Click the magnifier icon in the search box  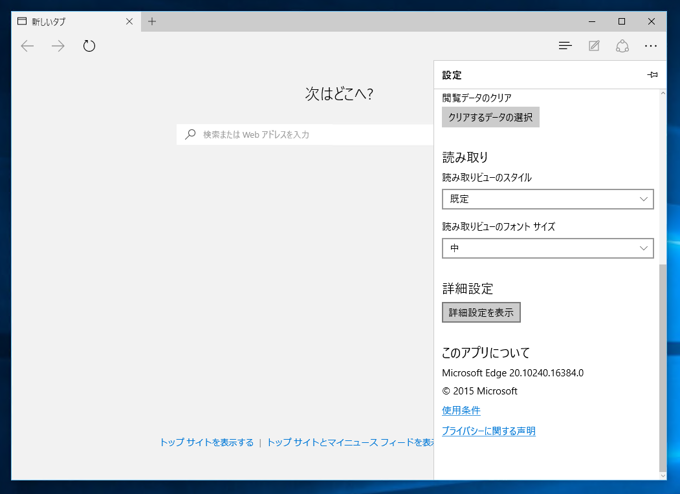point(190,134)
